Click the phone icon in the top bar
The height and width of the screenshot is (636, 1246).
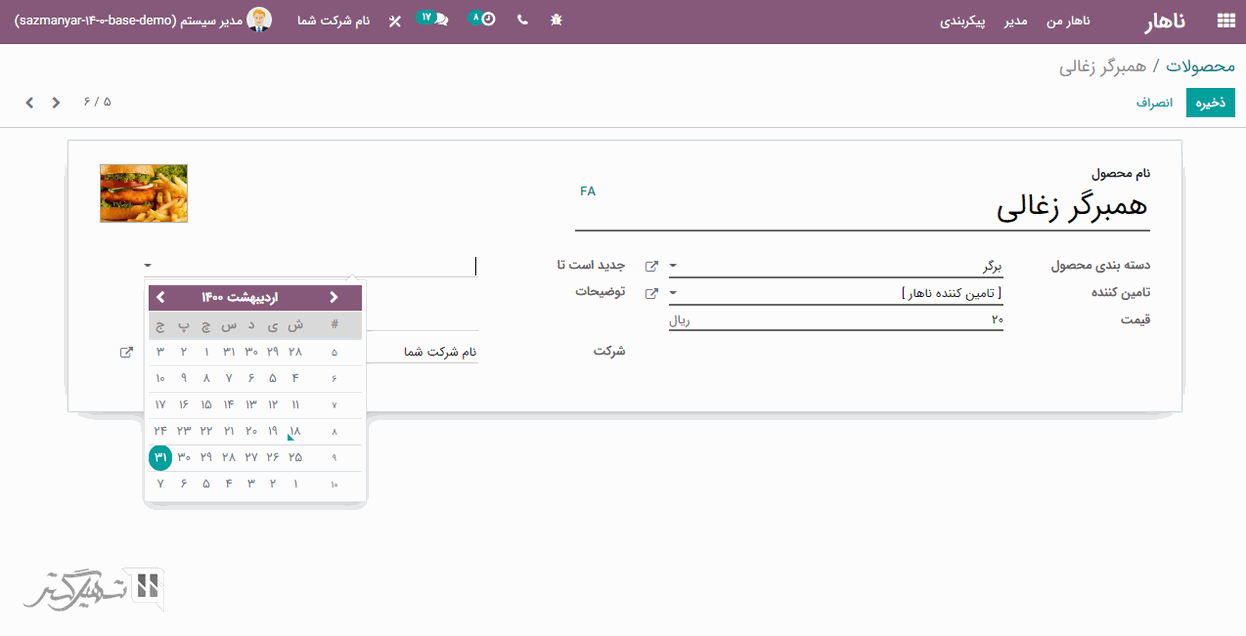tap(522, 20)
